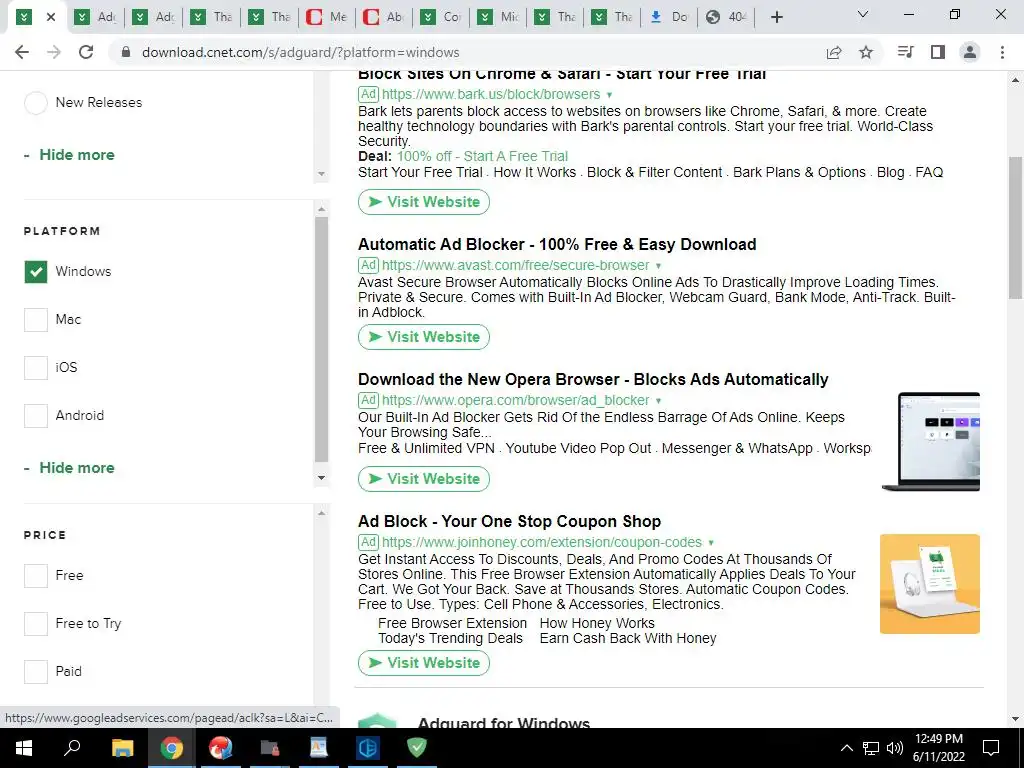Viewport: 1024px width, 768px height.
Task: Click the browser forward arrow
Action: click(54, 52)
